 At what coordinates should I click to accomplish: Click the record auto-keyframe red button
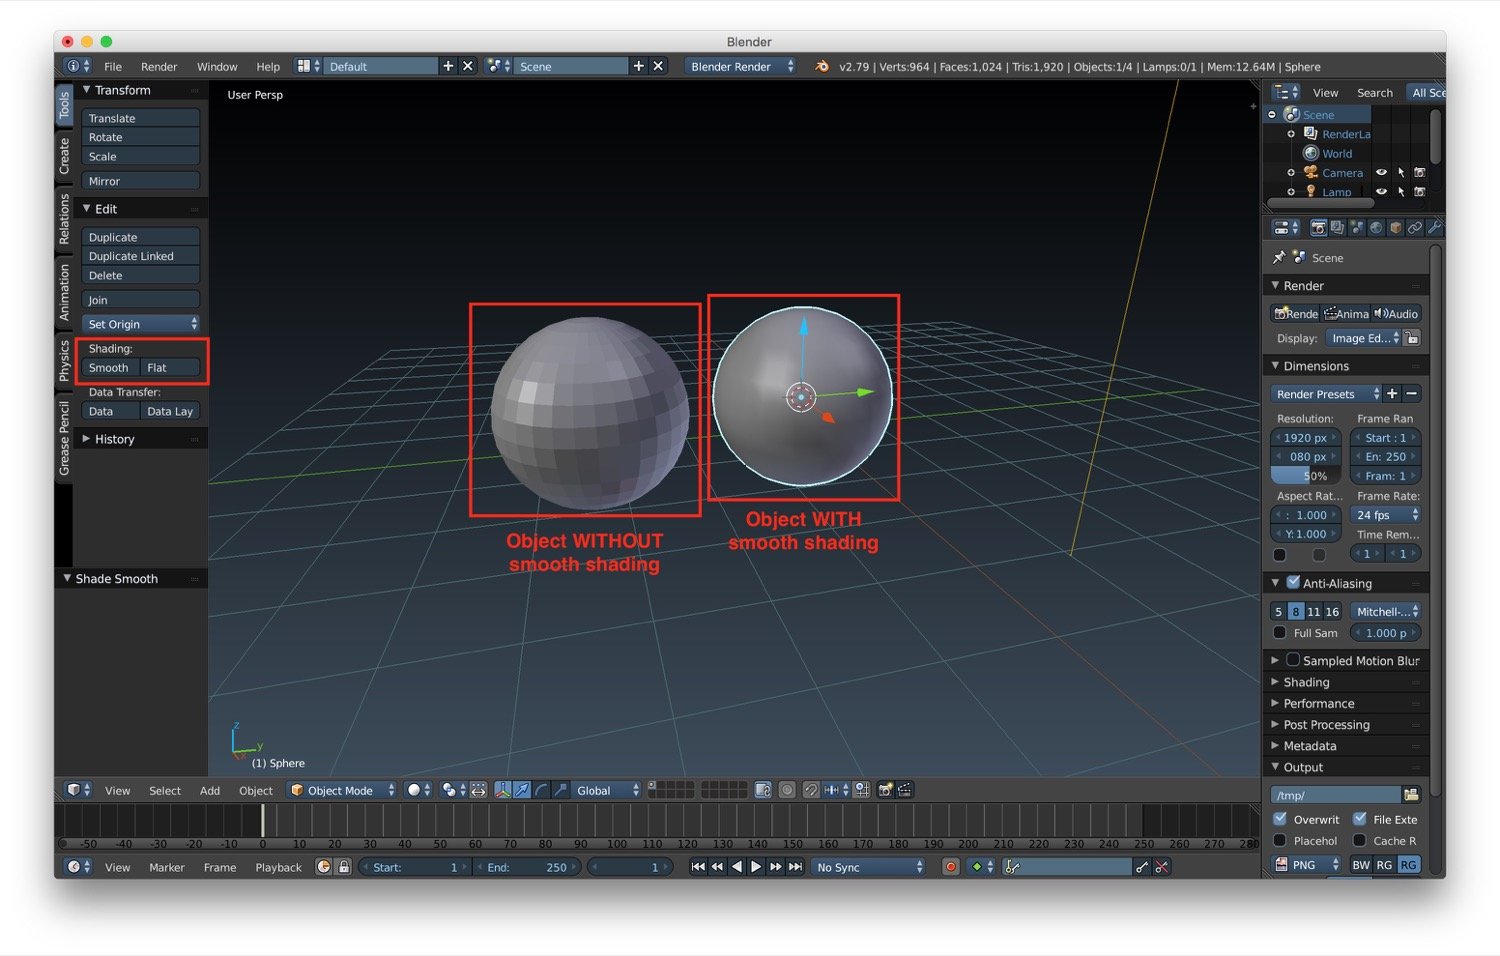click(x=951, y=867)
